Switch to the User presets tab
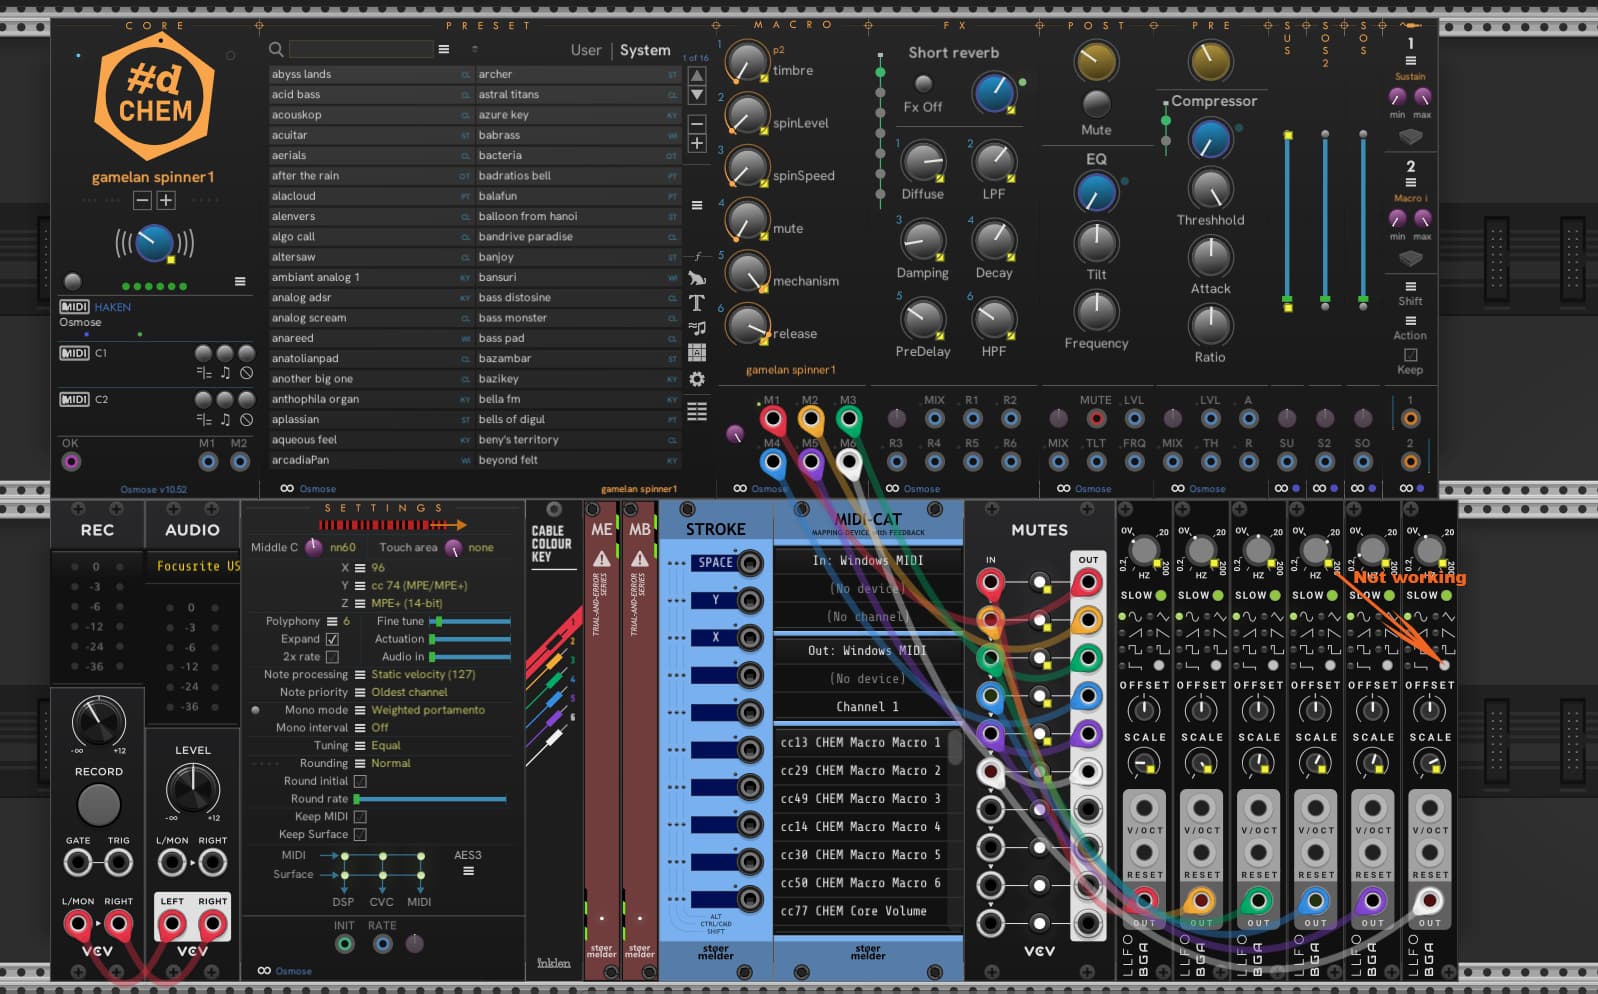This screenshot has width=1598, height=994. point(586,50)
